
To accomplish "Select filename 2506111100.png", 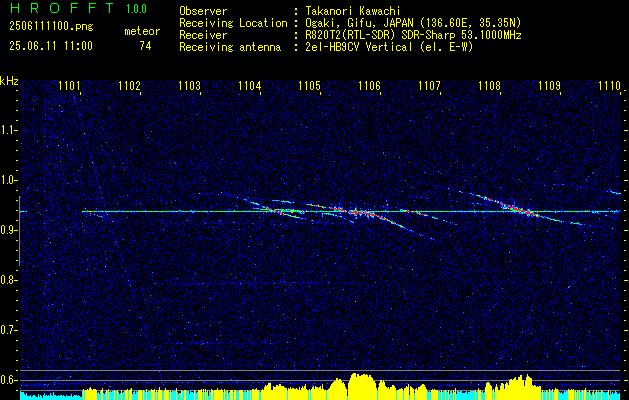I will 51,27.
